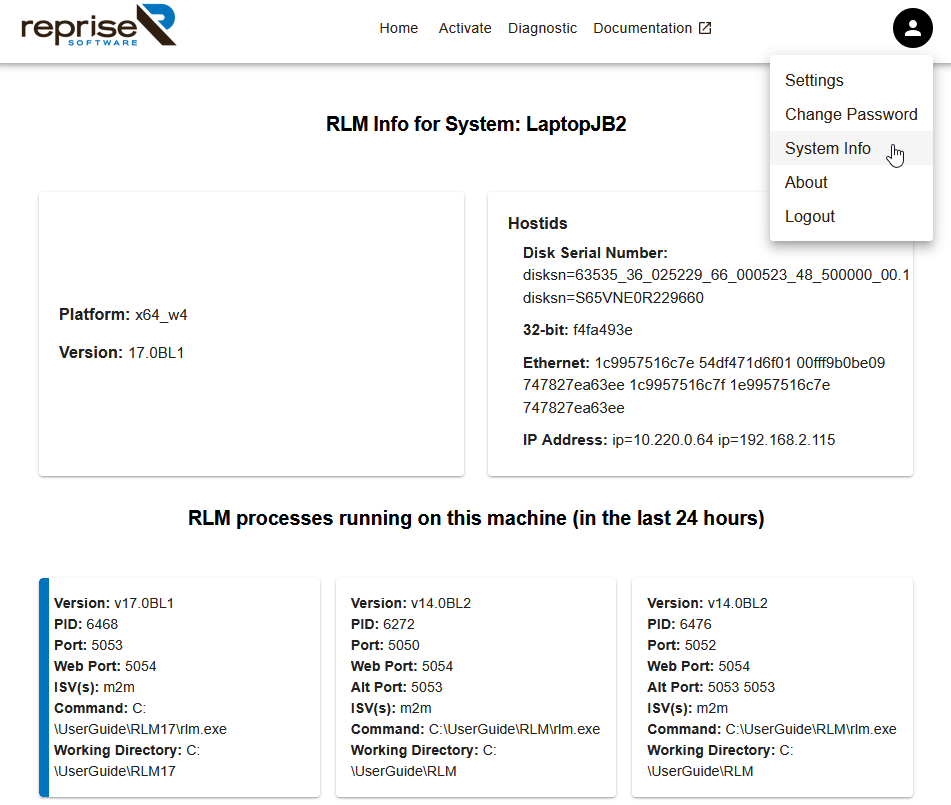Select System Info menu entry
Screen dimensions: 951x805
coord(827,148)
